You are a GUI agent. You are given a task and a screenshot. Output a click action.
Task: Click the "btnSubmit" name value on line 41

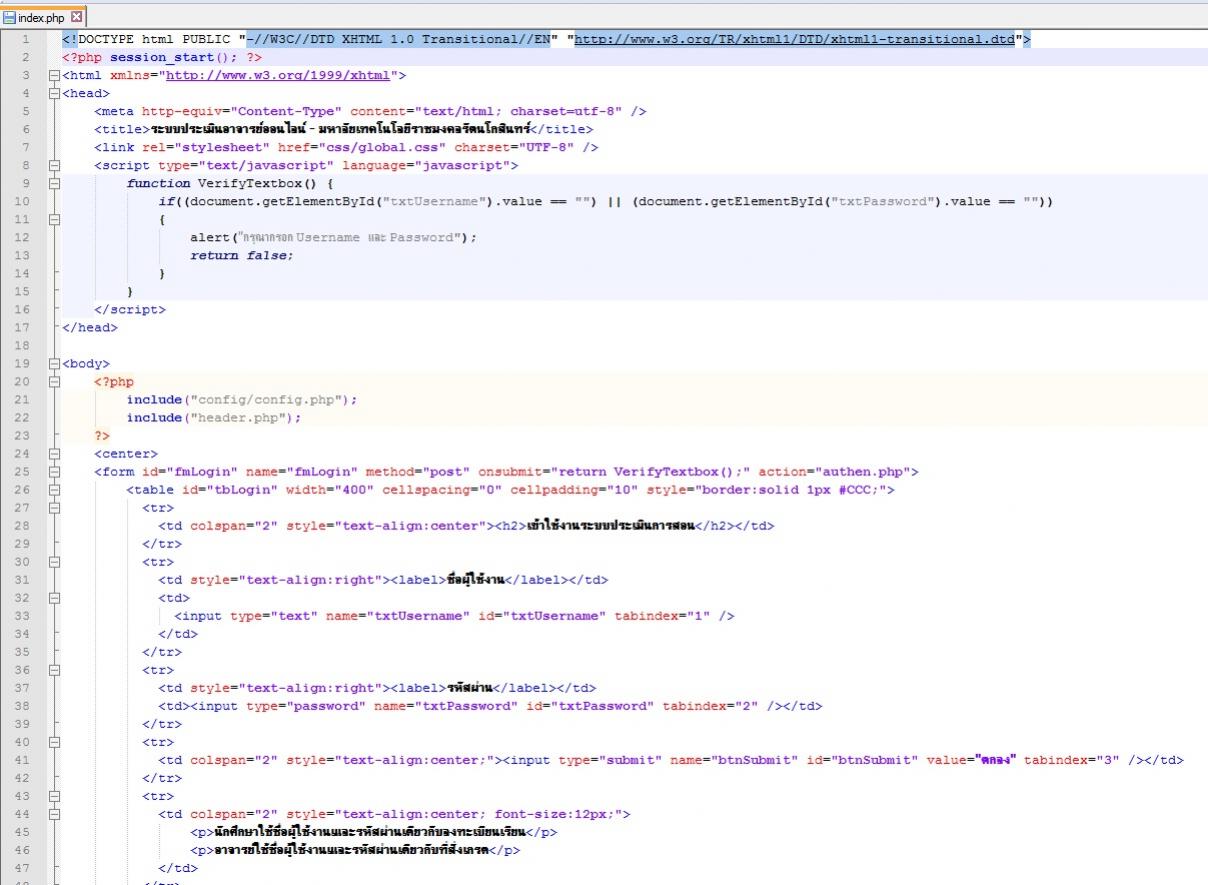tap(754, 759)
